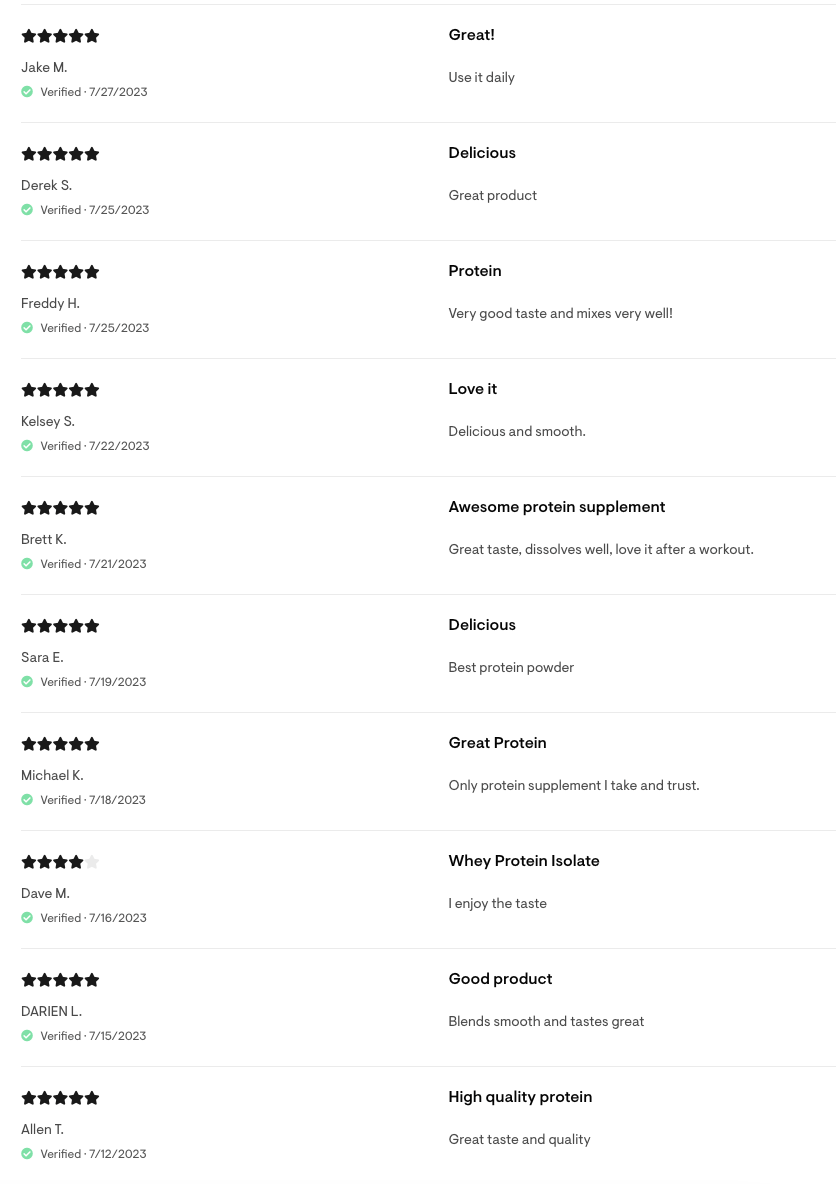
Task: Click the "Great Protein" review title
Action: 497,743
